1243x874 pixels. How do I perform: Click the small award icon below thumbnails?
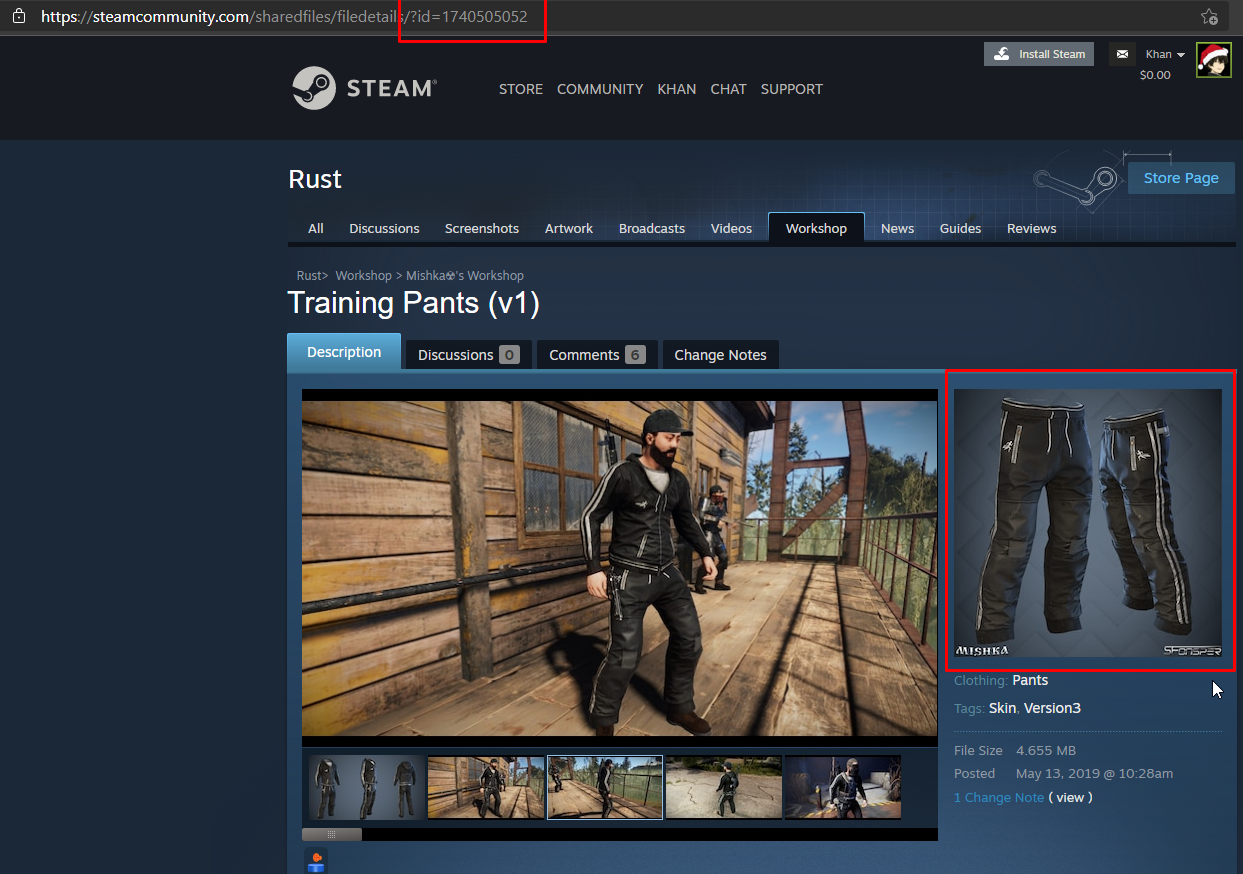(x=316, y=860)
